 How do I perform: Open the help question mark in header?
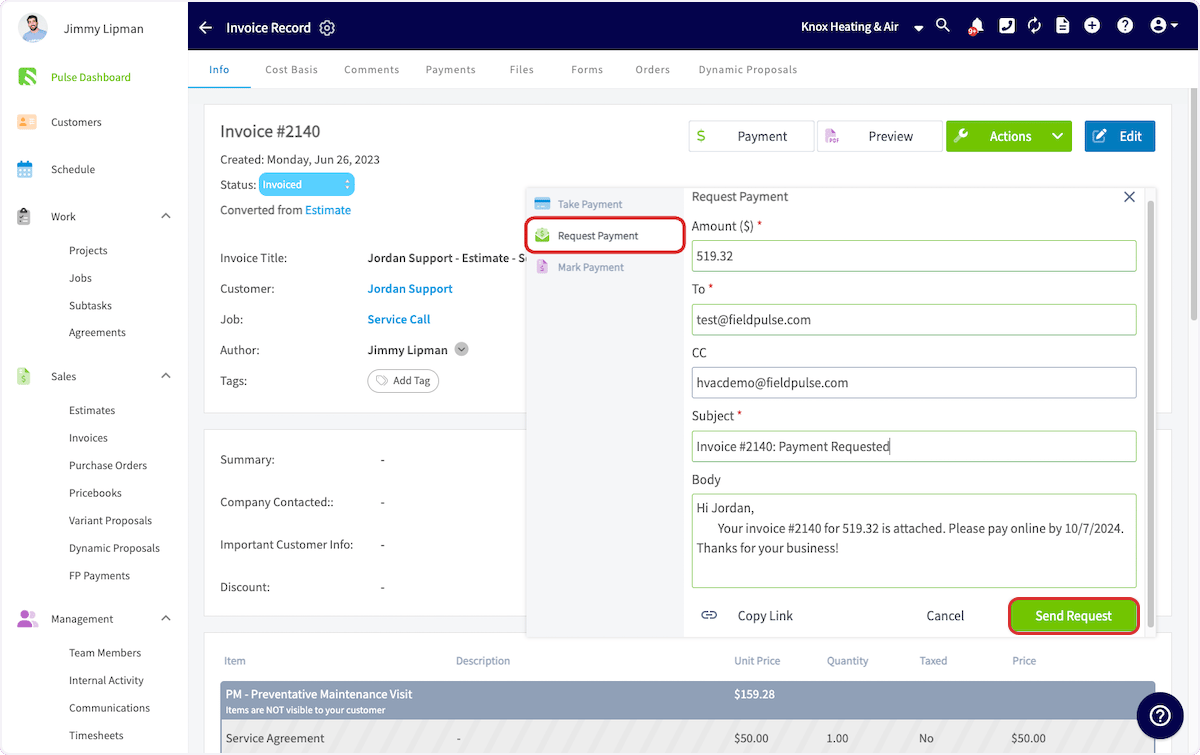click(x=1125, y=26)
